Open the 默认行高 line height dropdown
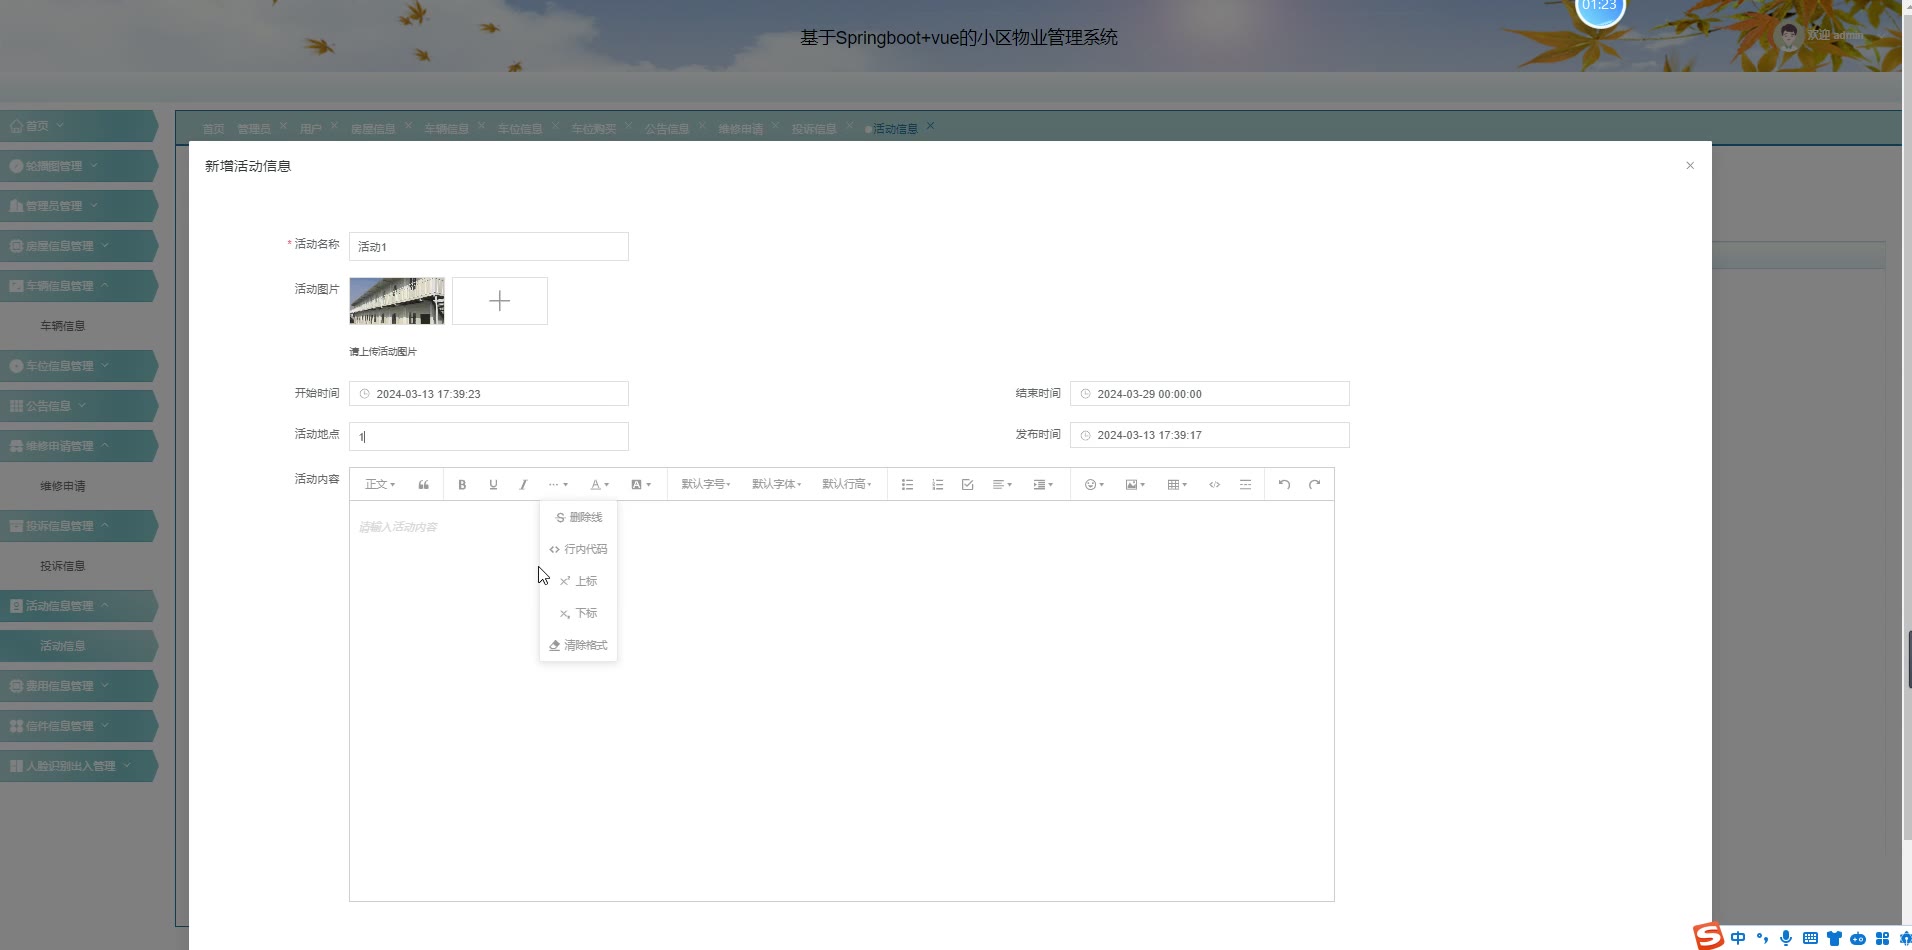 click(x=847, y=485)
